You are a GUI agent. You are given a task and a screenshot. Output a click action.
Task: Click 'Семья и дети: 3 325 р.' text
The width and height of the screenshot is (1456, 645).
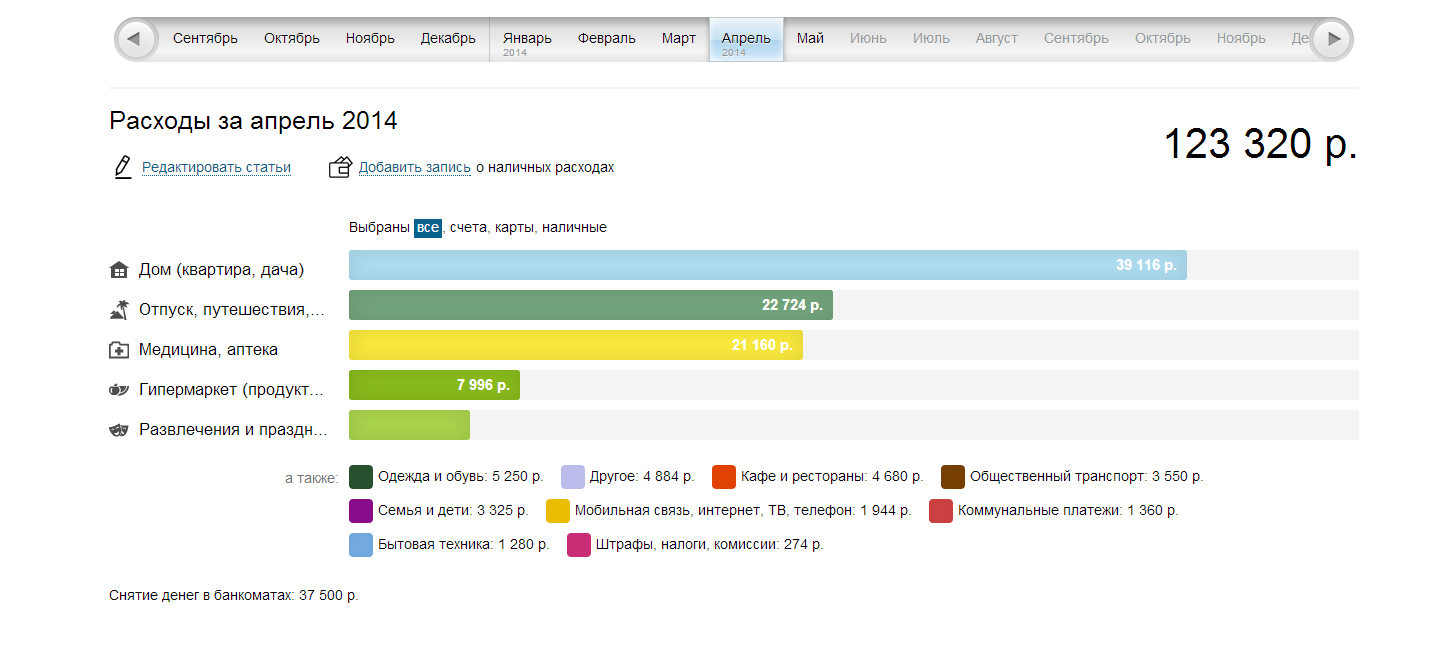point(453,511)
